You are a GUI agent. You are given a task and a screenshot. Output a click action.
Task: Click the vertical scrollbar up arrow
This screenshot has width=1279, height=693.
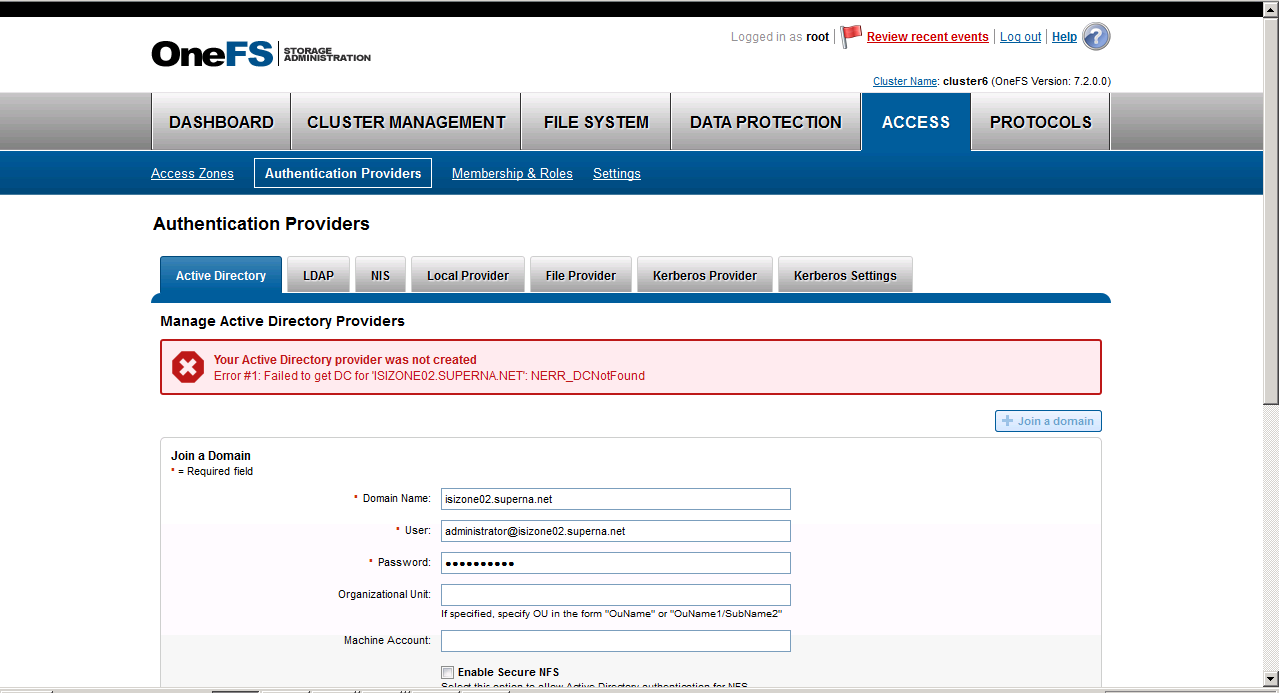pos(1270,10)
